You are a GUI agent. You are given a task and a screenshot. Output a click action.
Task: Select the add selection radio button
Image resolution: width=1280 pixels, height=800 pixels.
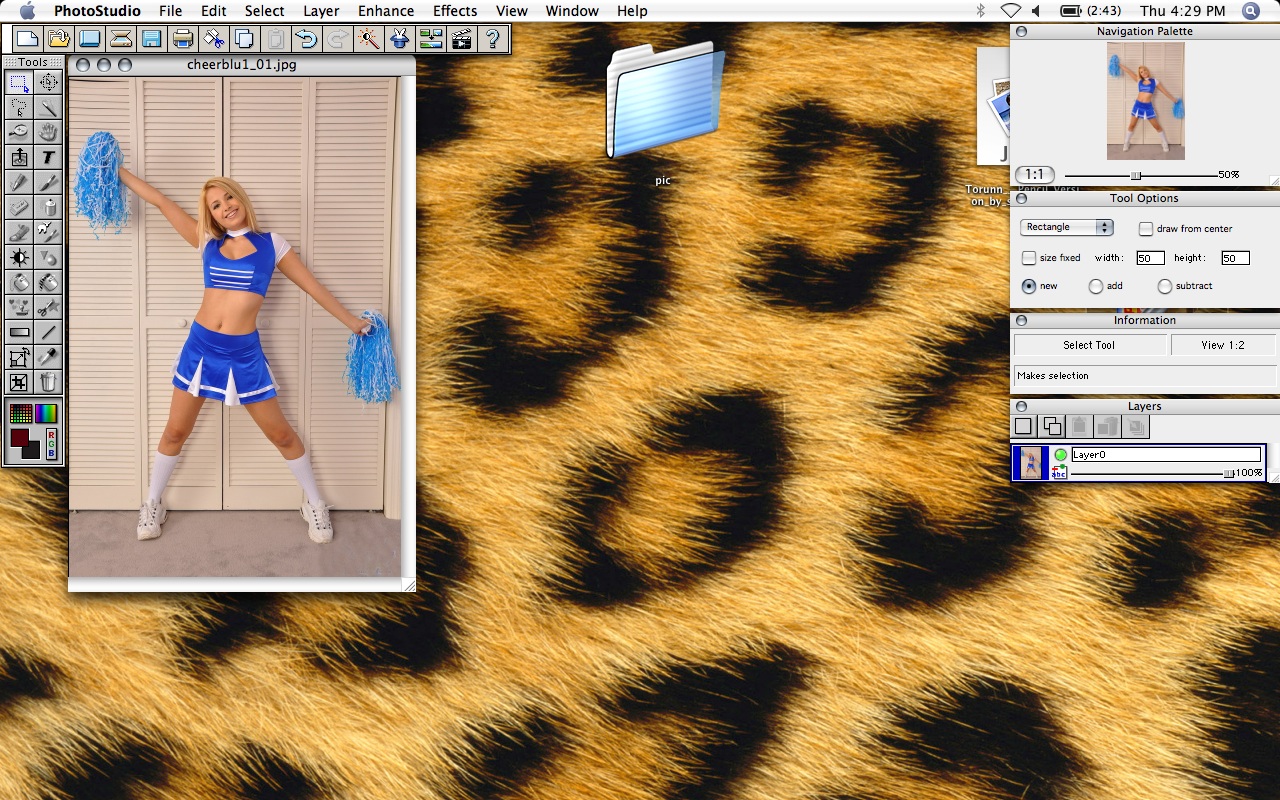pyautogui.click(x=1096, y=286)
